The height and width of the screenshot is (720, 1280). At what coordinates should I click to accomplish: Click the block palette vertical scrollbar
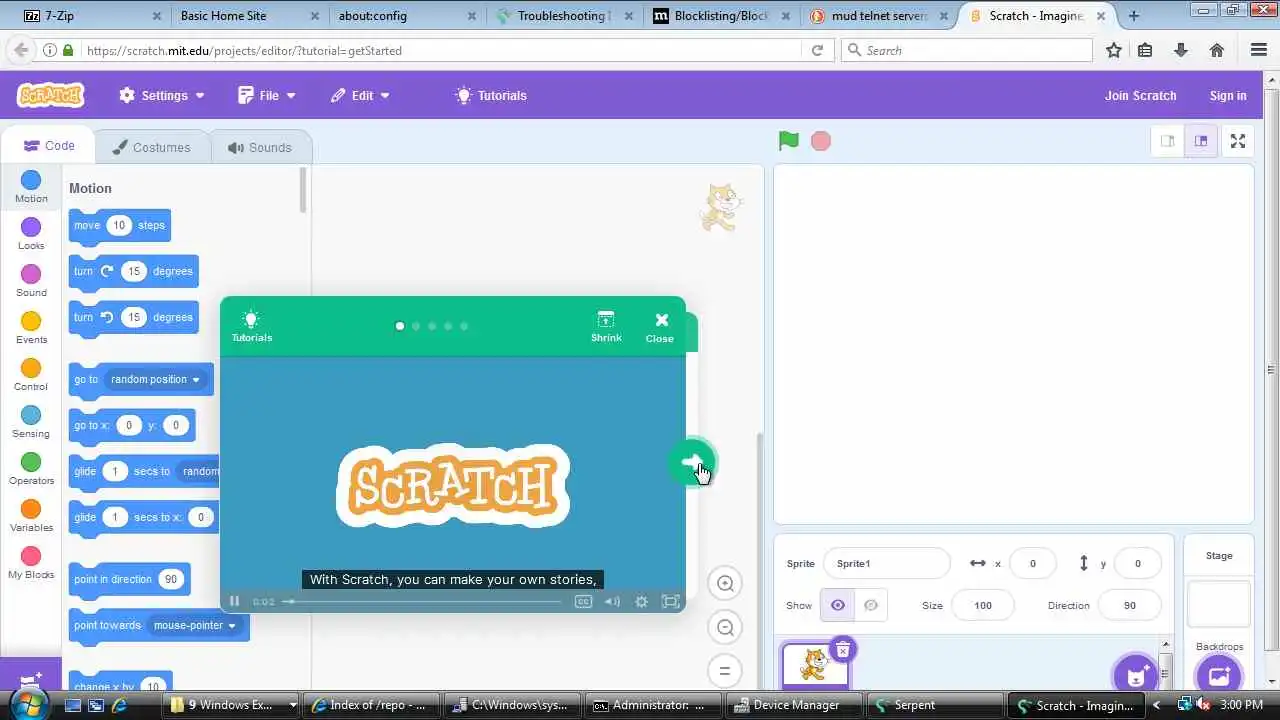click(303, 190)
